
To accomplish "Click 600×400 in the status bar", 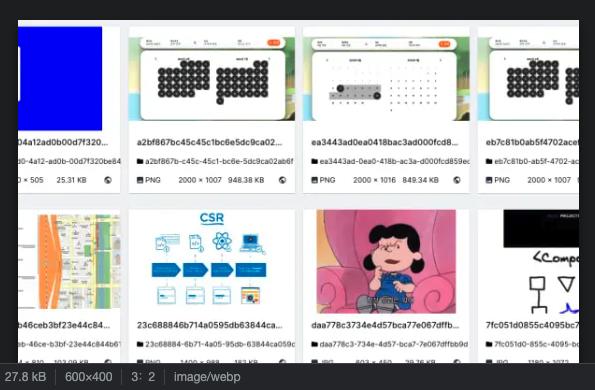I will 88,377.
